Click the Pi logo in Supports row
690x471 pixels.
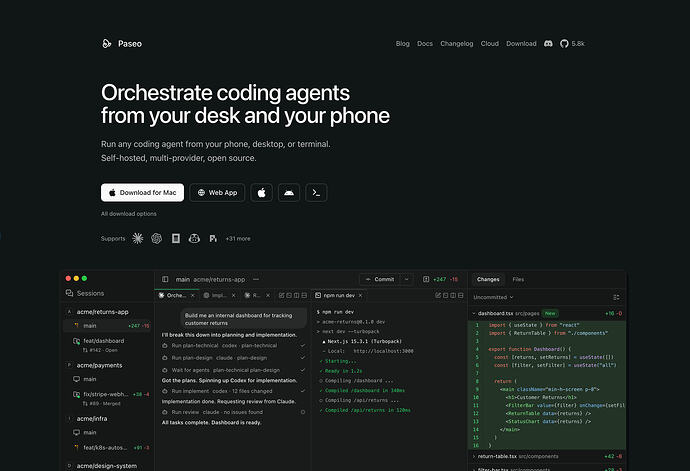pyautogui.click(x=213, y=239)
